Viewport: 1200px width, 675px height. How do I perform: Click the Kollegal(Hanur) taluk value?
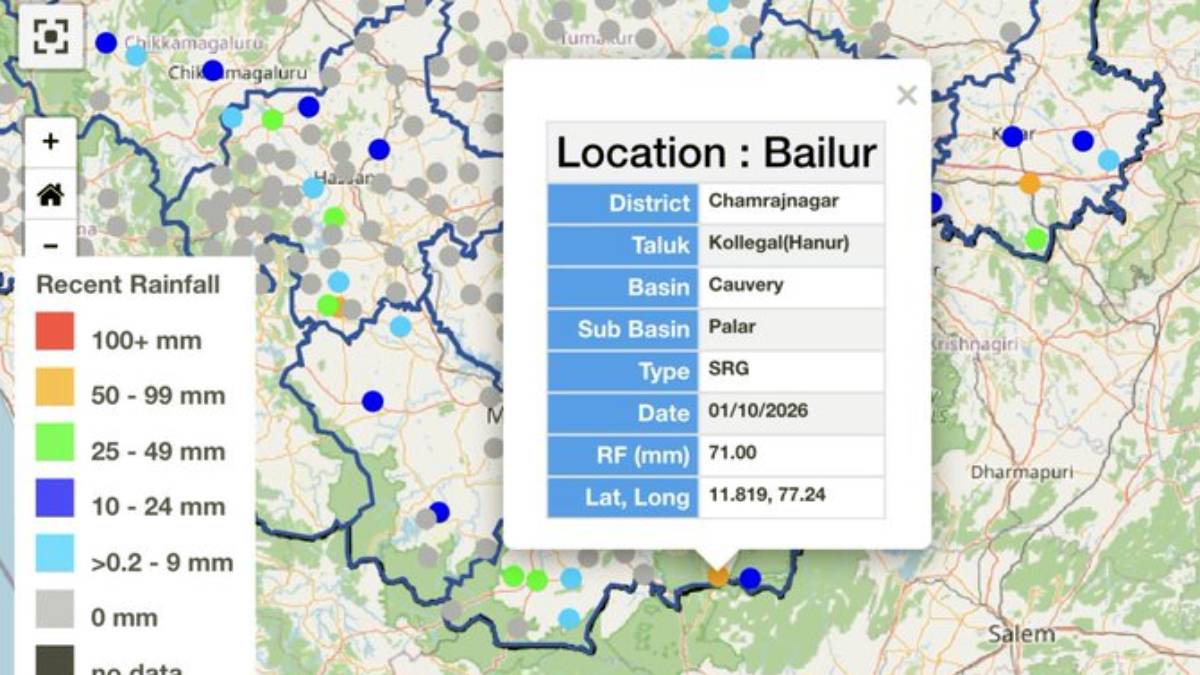[x=779, y=243]
